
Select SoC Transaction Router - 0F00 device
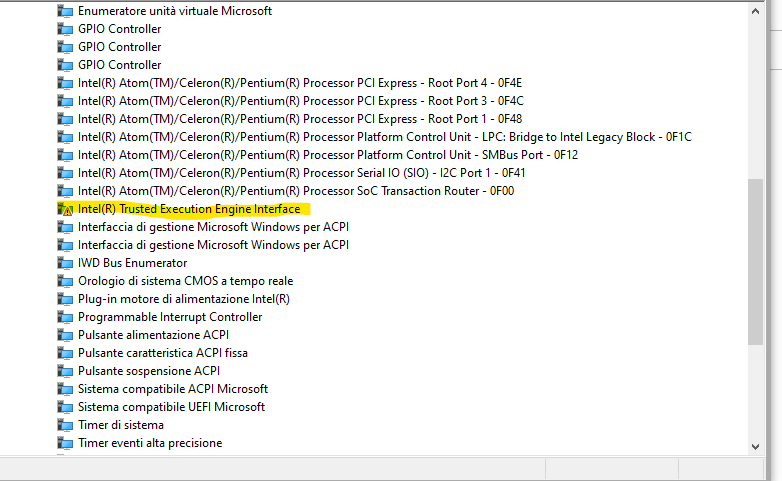tap(295, 191)
